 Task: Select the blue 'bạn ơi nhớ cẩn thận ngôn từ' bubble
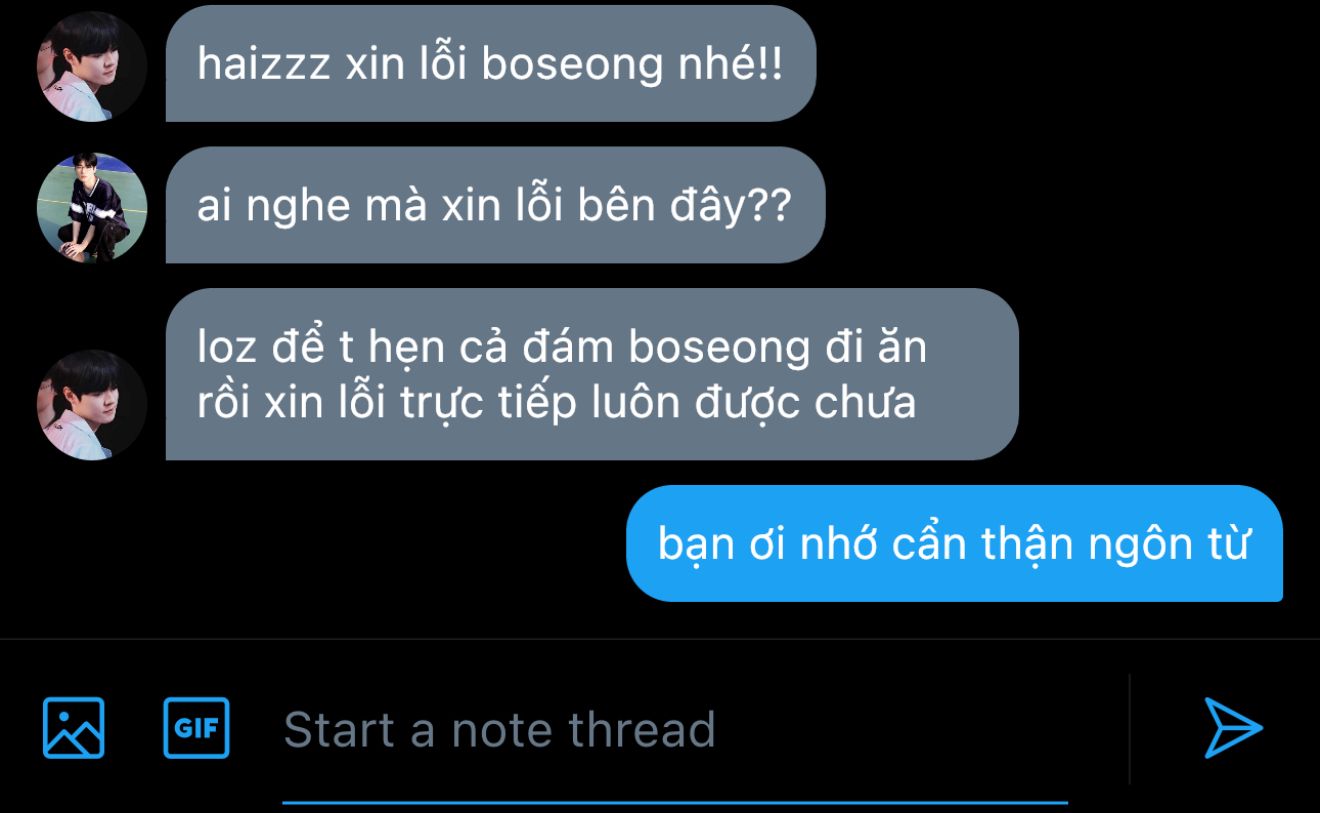(954, 543)
